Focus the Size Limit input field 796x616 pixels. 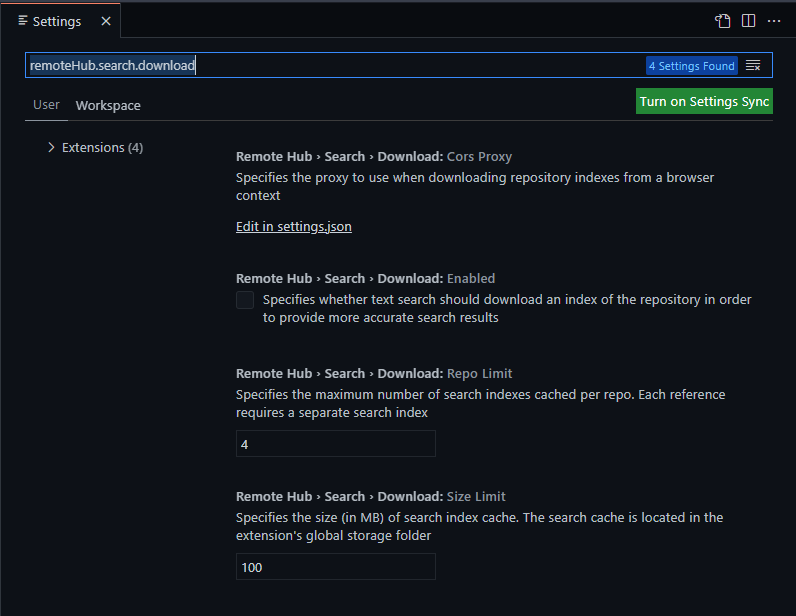pos(336,566)
